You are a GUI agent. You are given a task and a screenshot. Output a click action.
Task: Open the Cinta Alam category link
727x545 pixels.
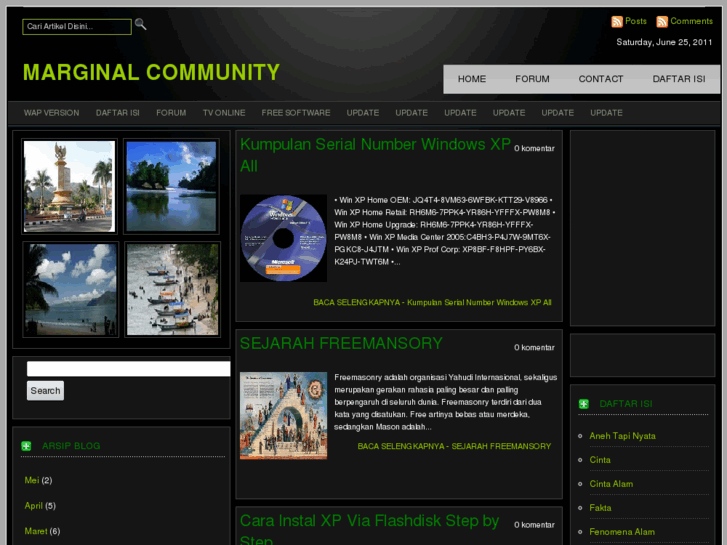point(611,484)
